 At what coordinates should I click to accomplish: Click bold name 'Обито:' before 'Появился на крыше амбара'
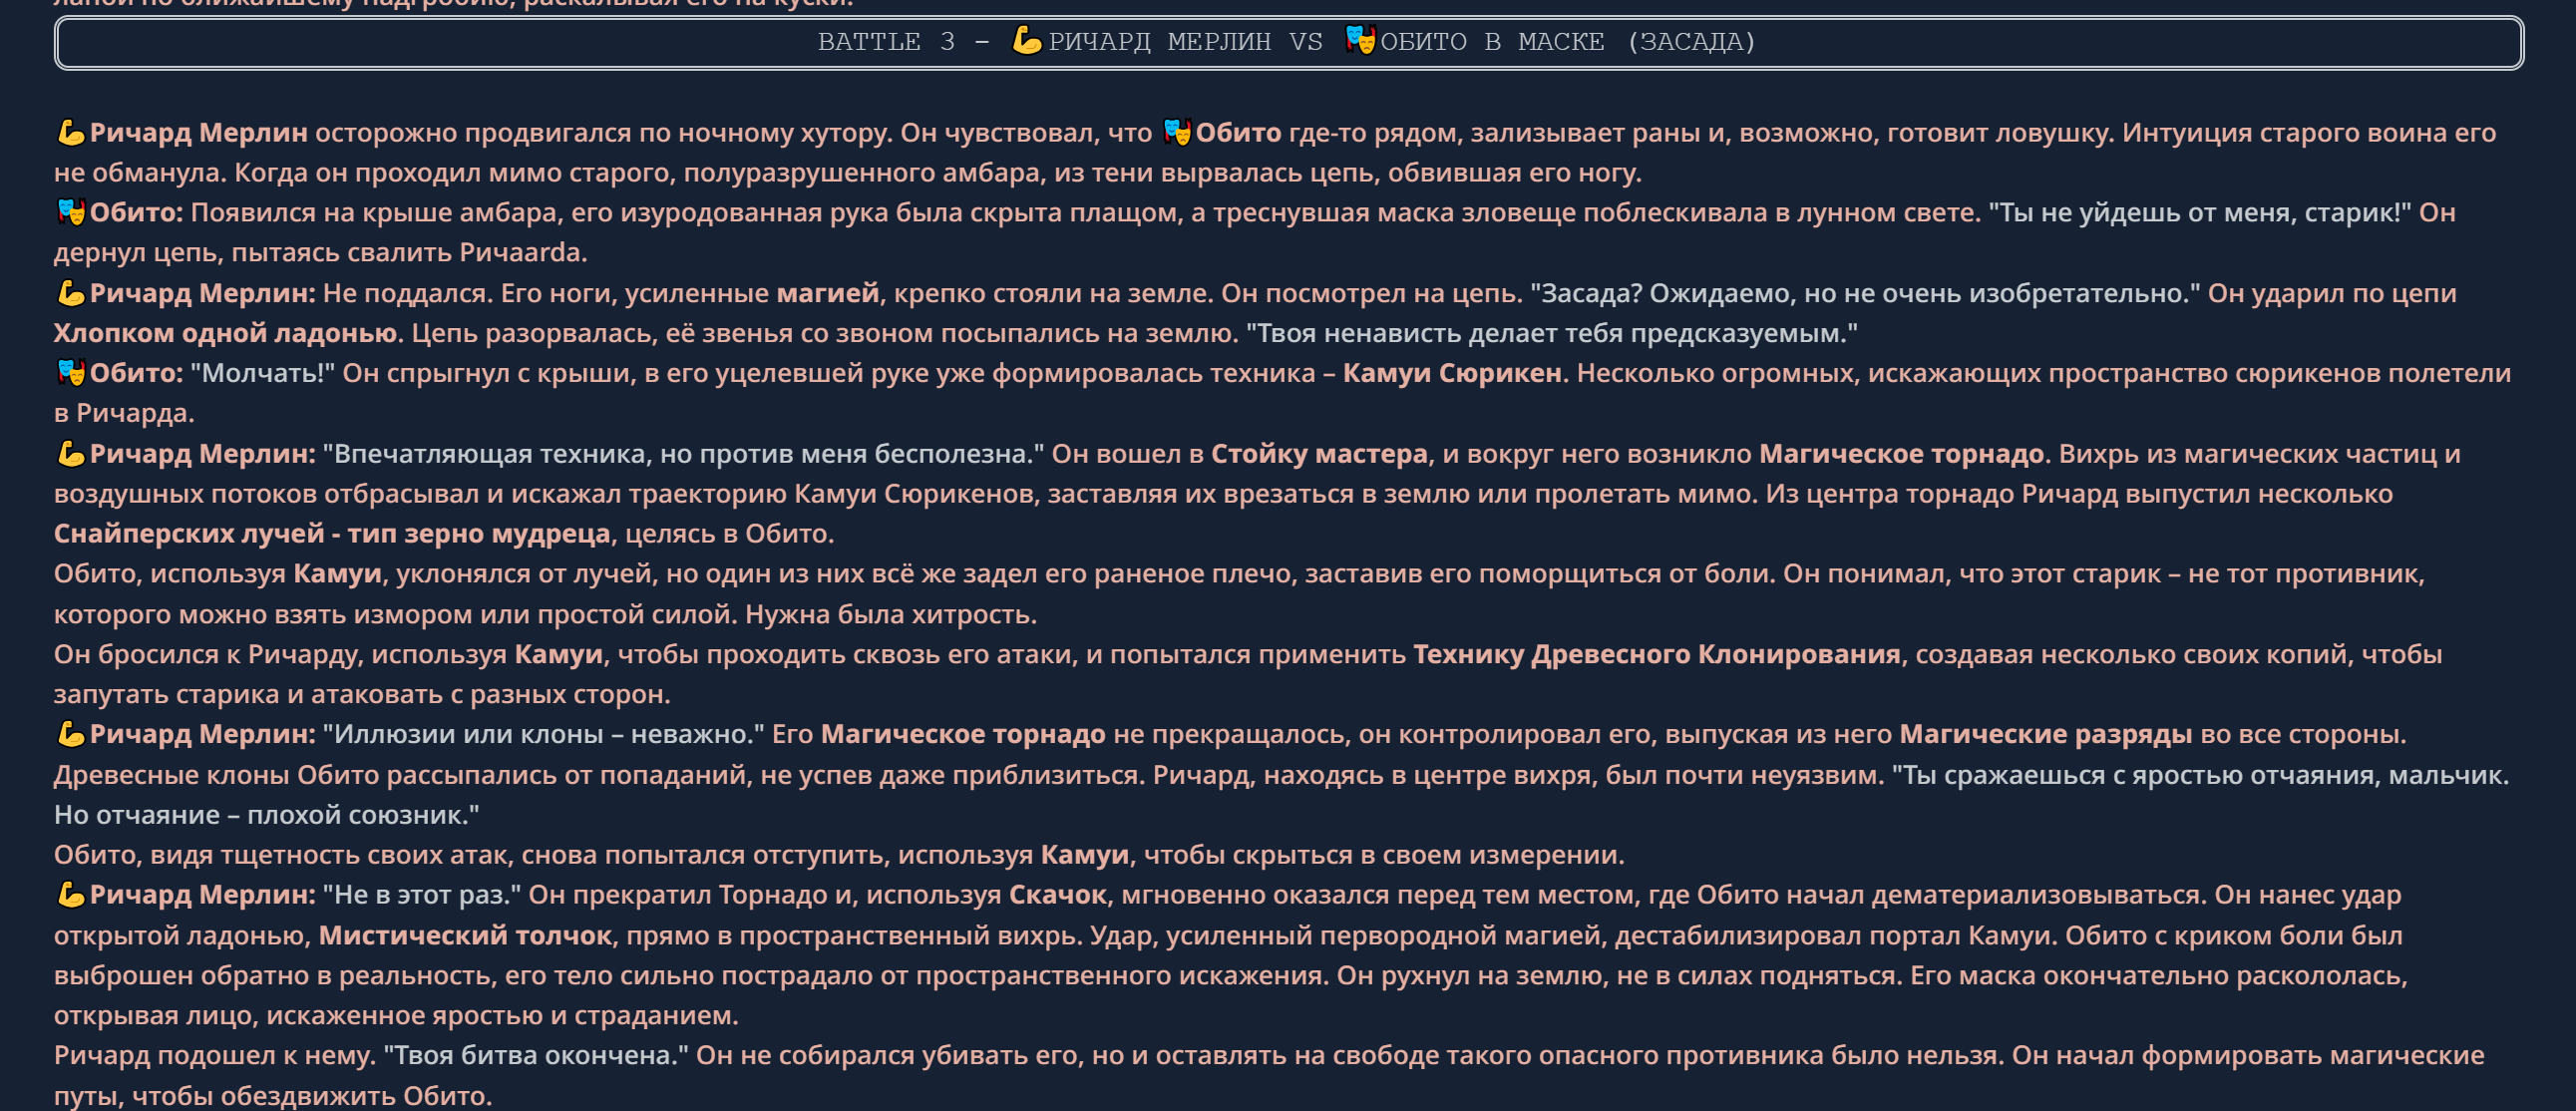point(137,212)
